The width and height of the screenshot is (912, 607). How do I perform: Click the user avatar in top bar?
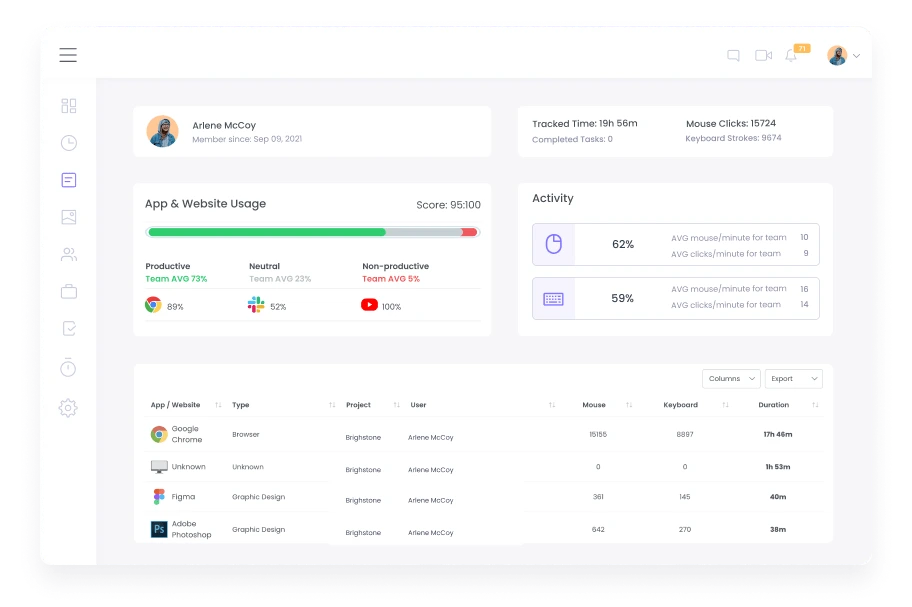pos(838,55)
